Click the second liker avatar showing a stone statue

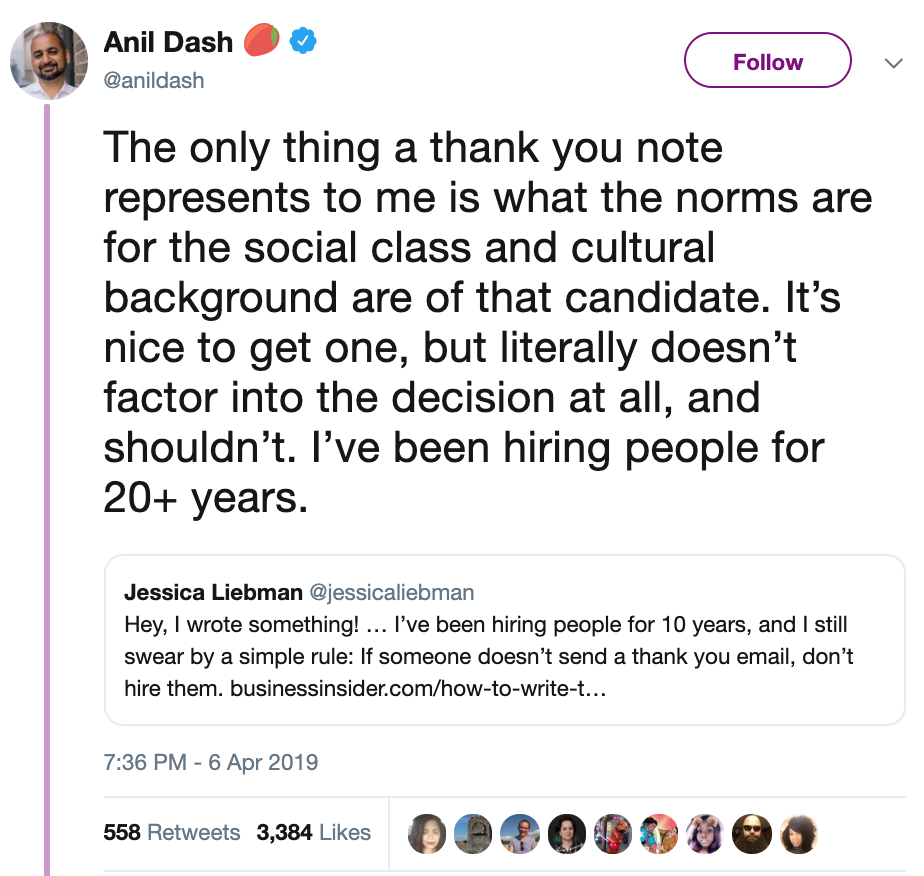[473, 834]
